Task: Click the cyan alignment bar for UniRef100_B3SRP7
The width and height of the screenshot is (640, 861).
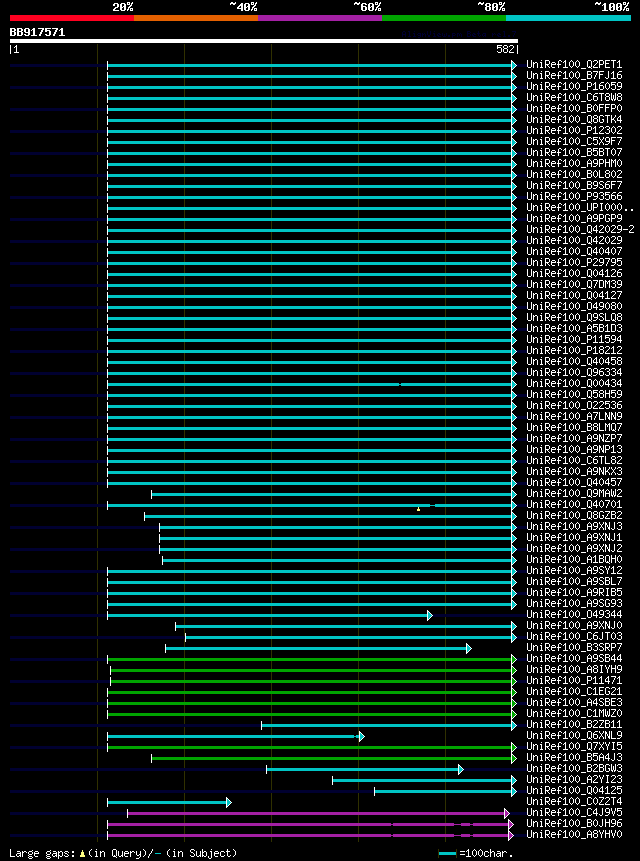Action: click(318, 648)
